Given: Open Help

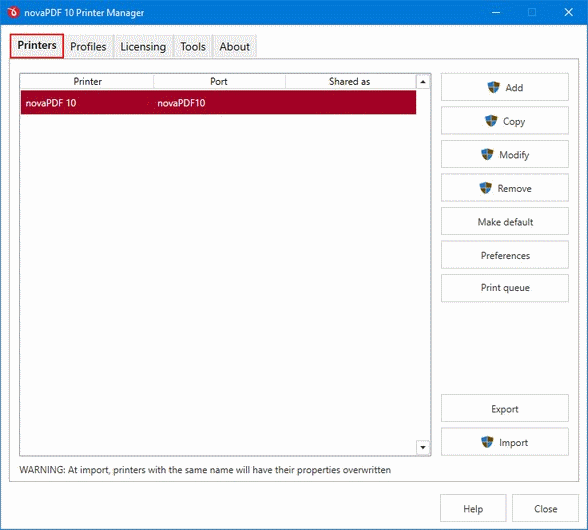Looking at the screenshot, I should 473,508.
